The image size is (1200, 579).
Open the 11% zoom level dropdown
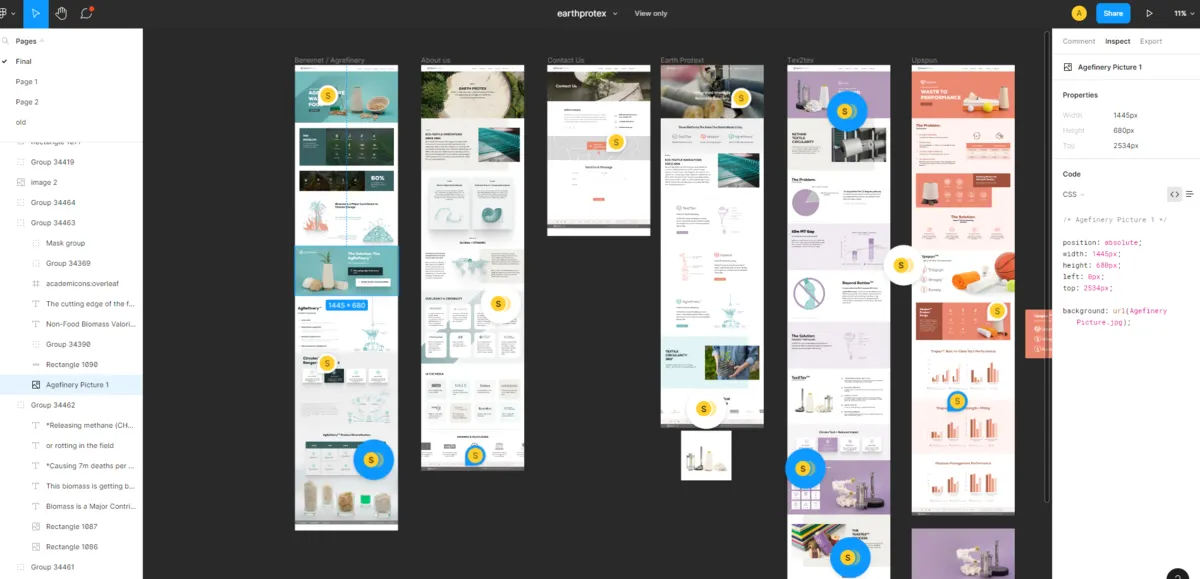click(1182, 13)
